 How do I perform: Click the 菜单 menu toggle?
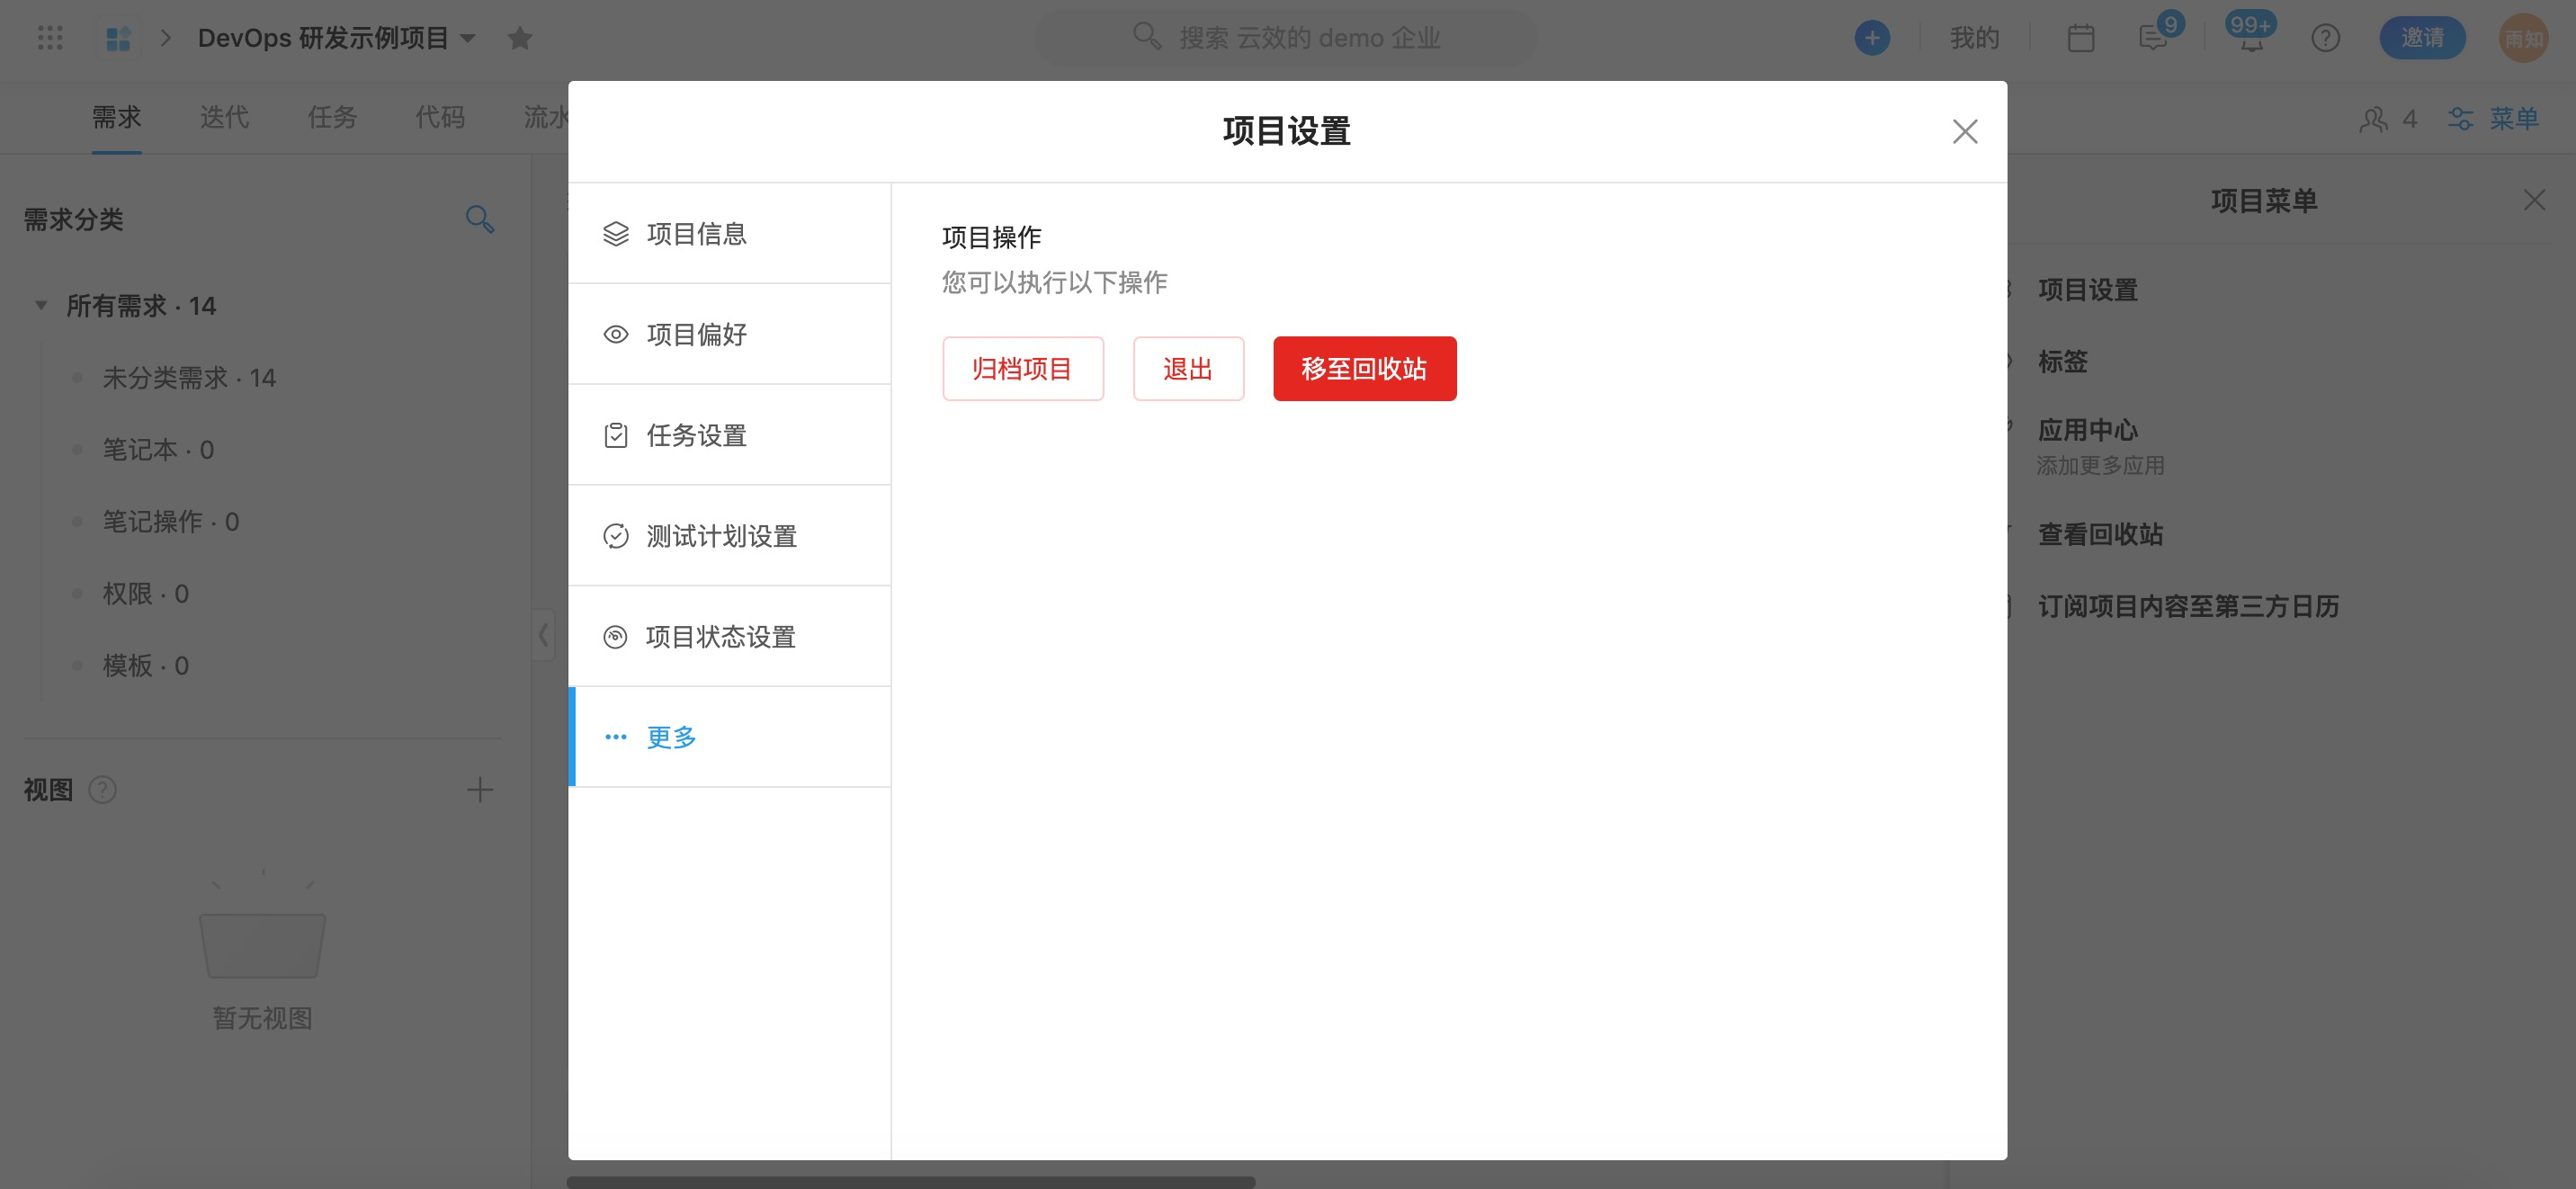pos(2493,119)
